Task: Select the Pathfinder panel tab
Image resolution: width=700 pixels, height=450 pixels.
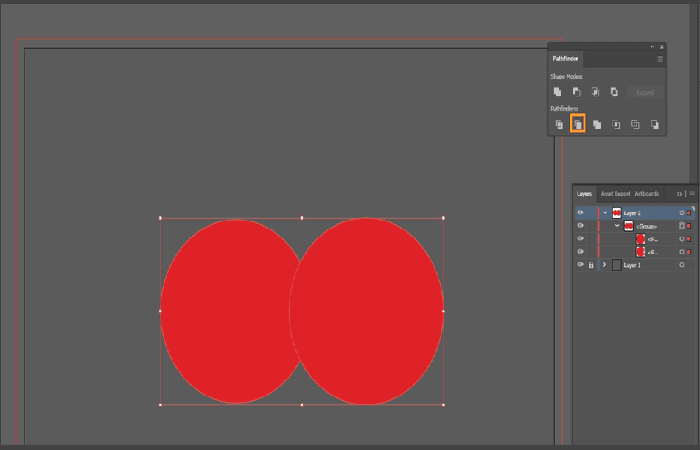Action: (x=565, y=59)
